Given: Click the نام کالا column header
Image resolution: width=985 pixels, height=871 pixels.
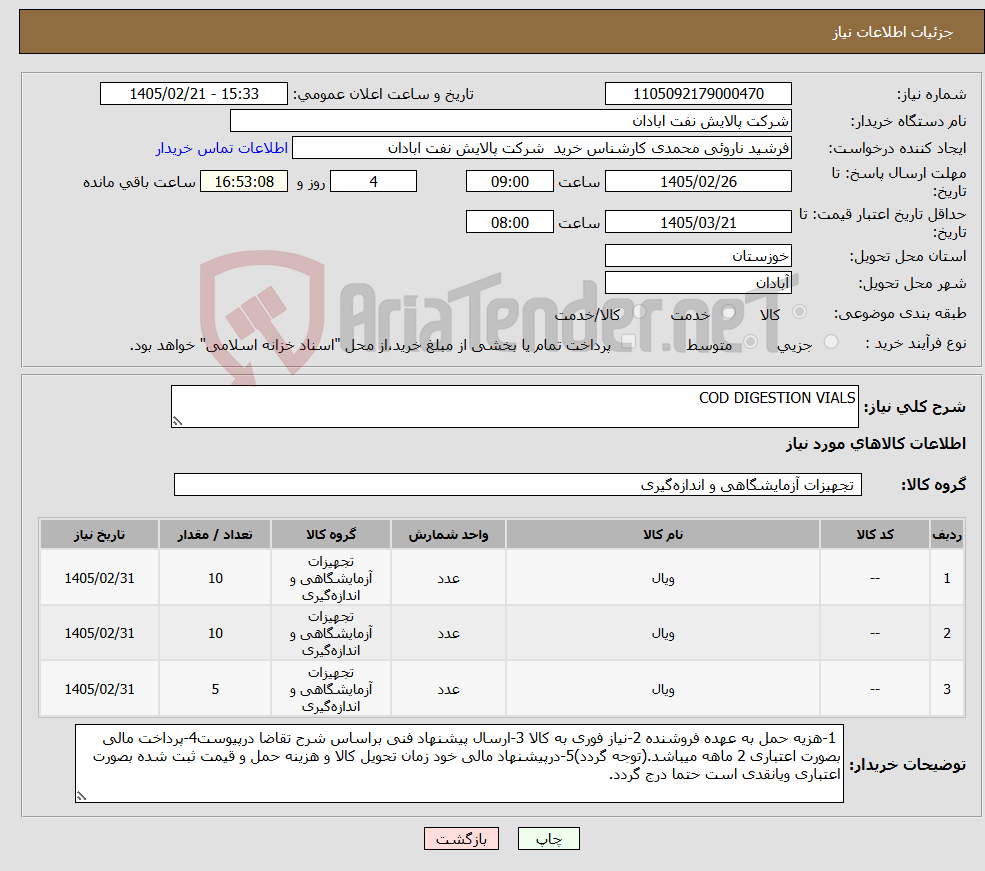Looking at the screenshot, I should 663,534.
